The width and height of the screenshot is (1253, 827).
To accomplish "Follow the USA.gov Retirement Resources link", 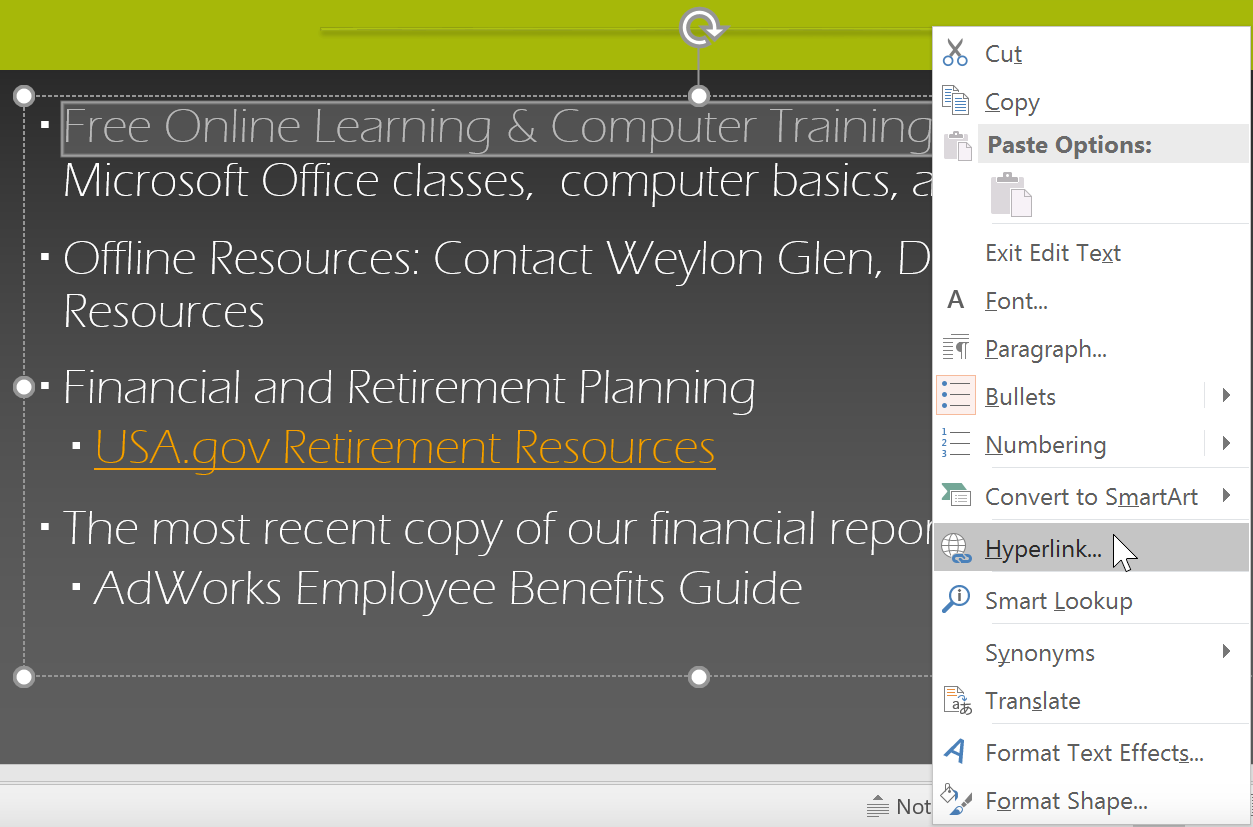I will 404,447.
